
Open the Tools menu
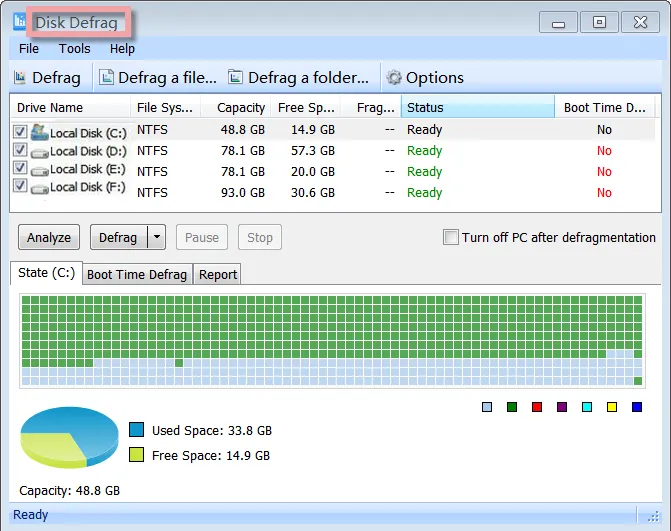(74, 49)
